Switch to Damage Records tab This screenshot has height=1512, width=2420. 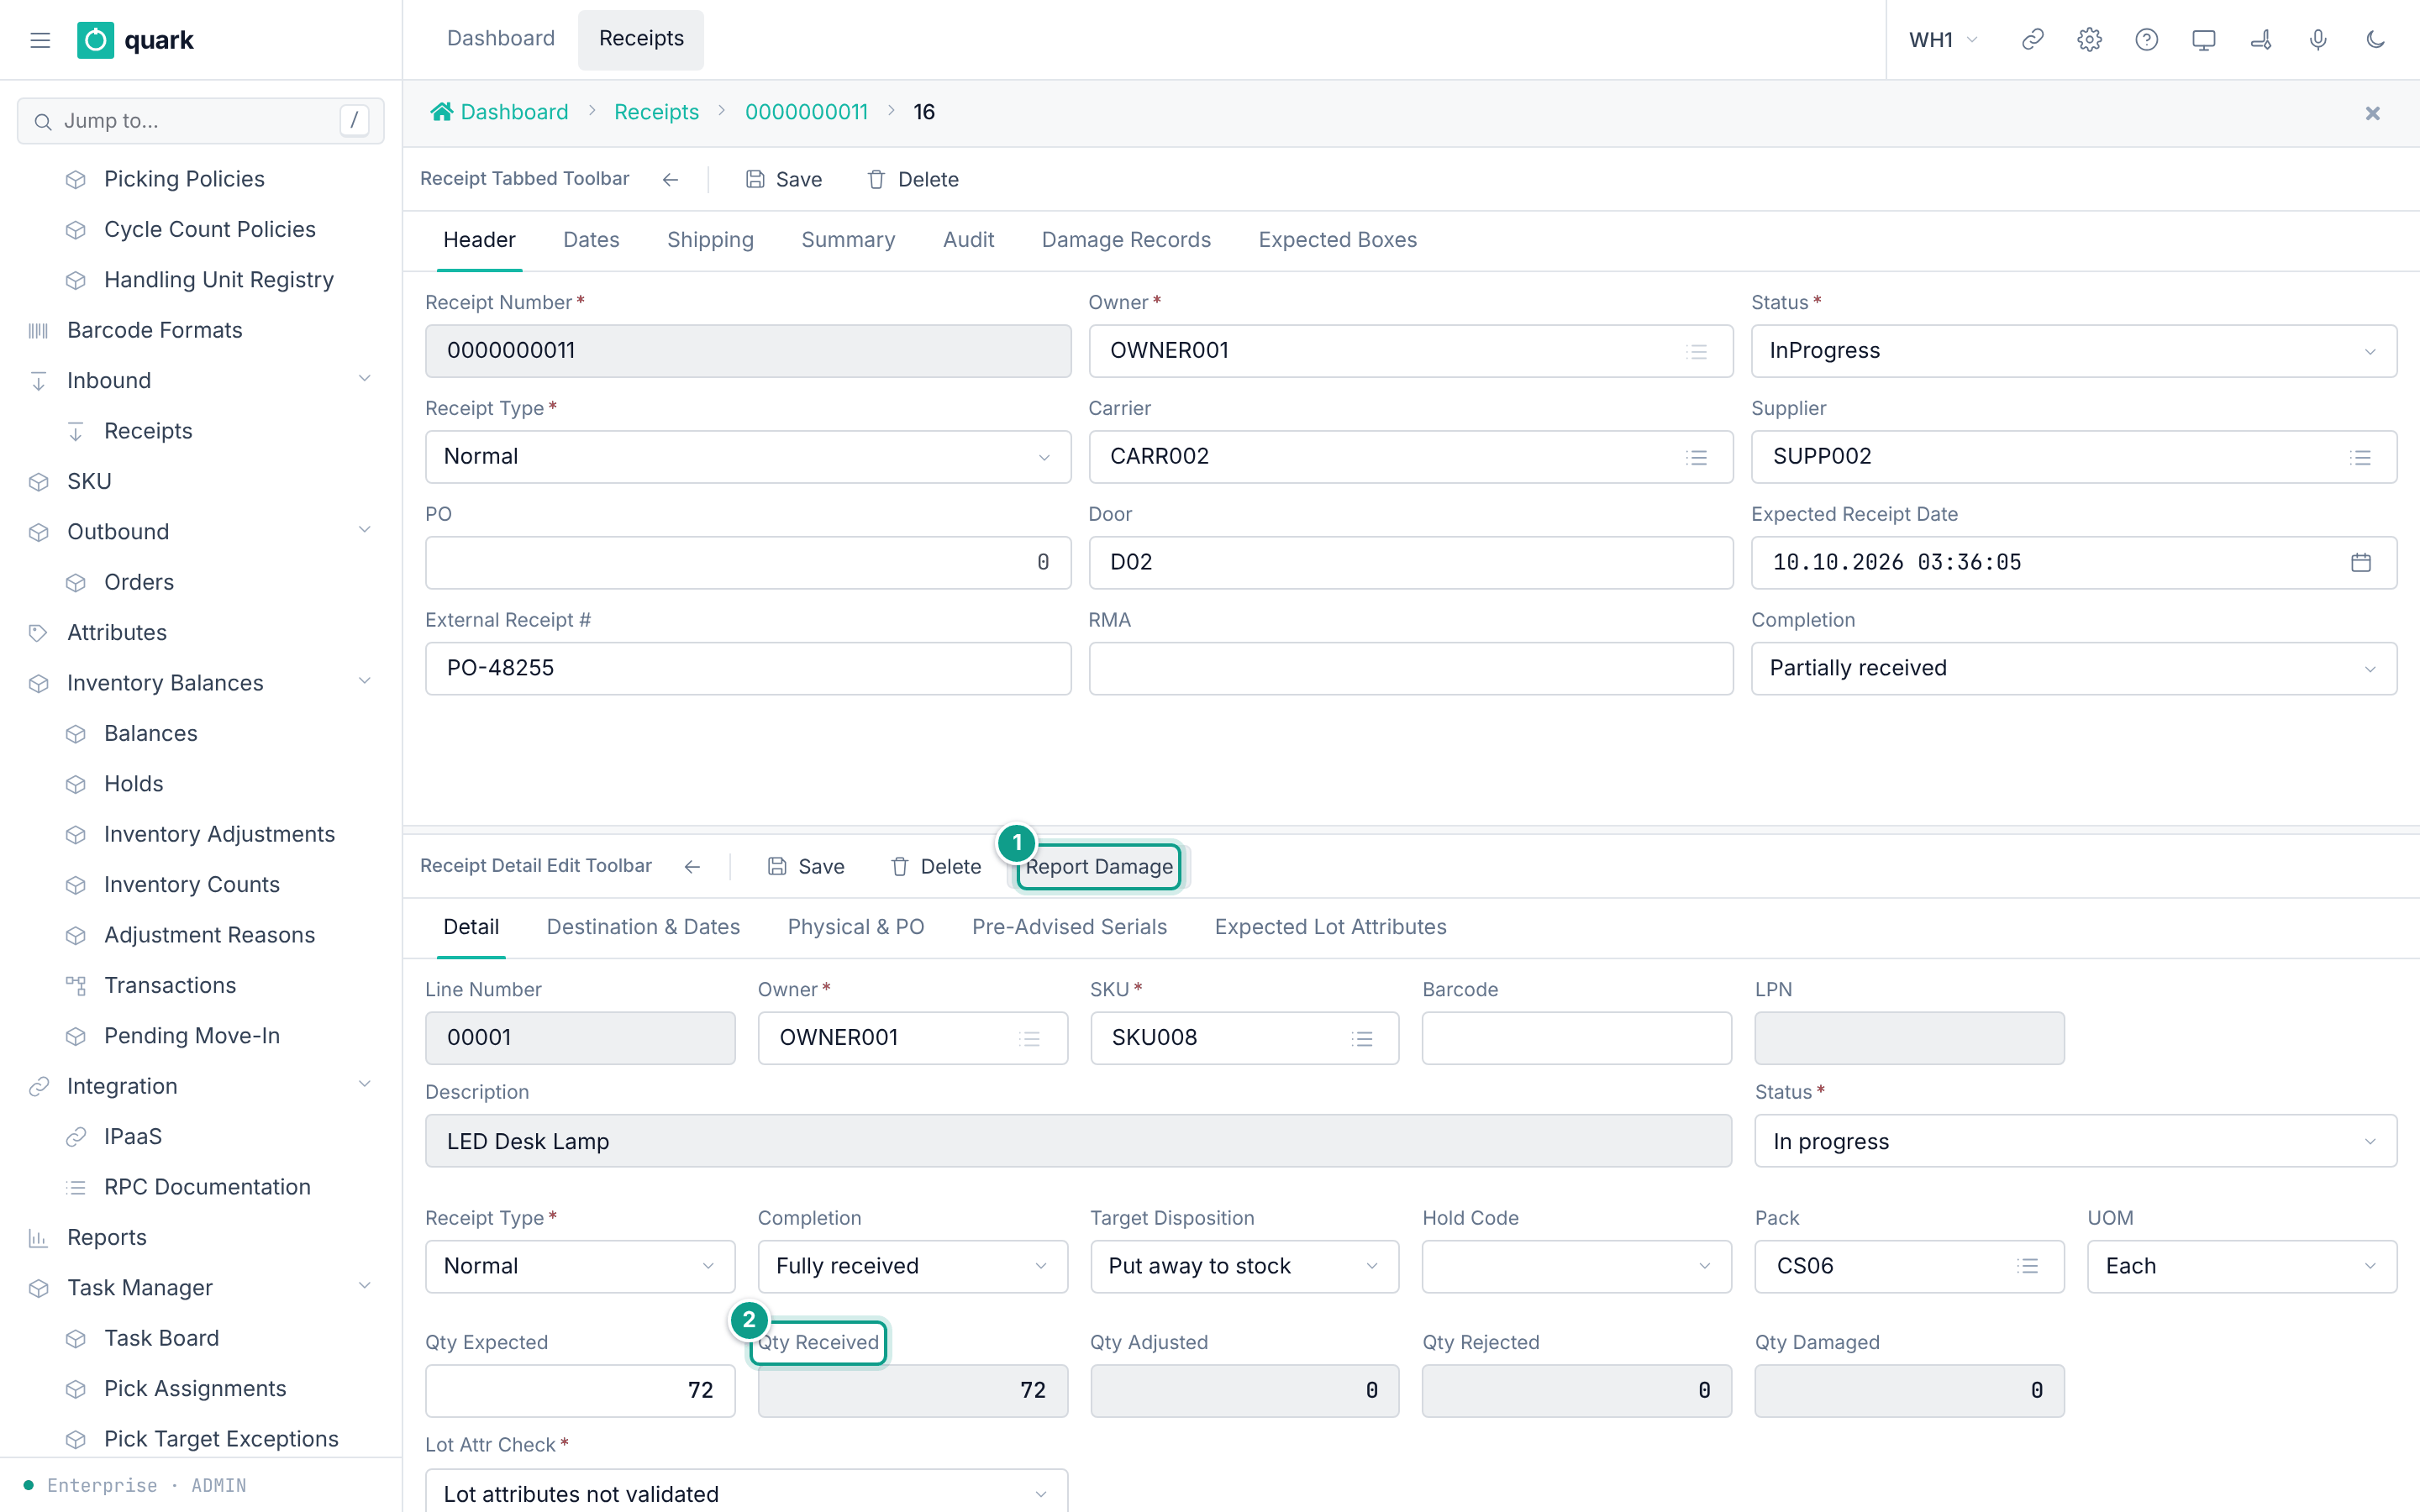[1125, 240]
